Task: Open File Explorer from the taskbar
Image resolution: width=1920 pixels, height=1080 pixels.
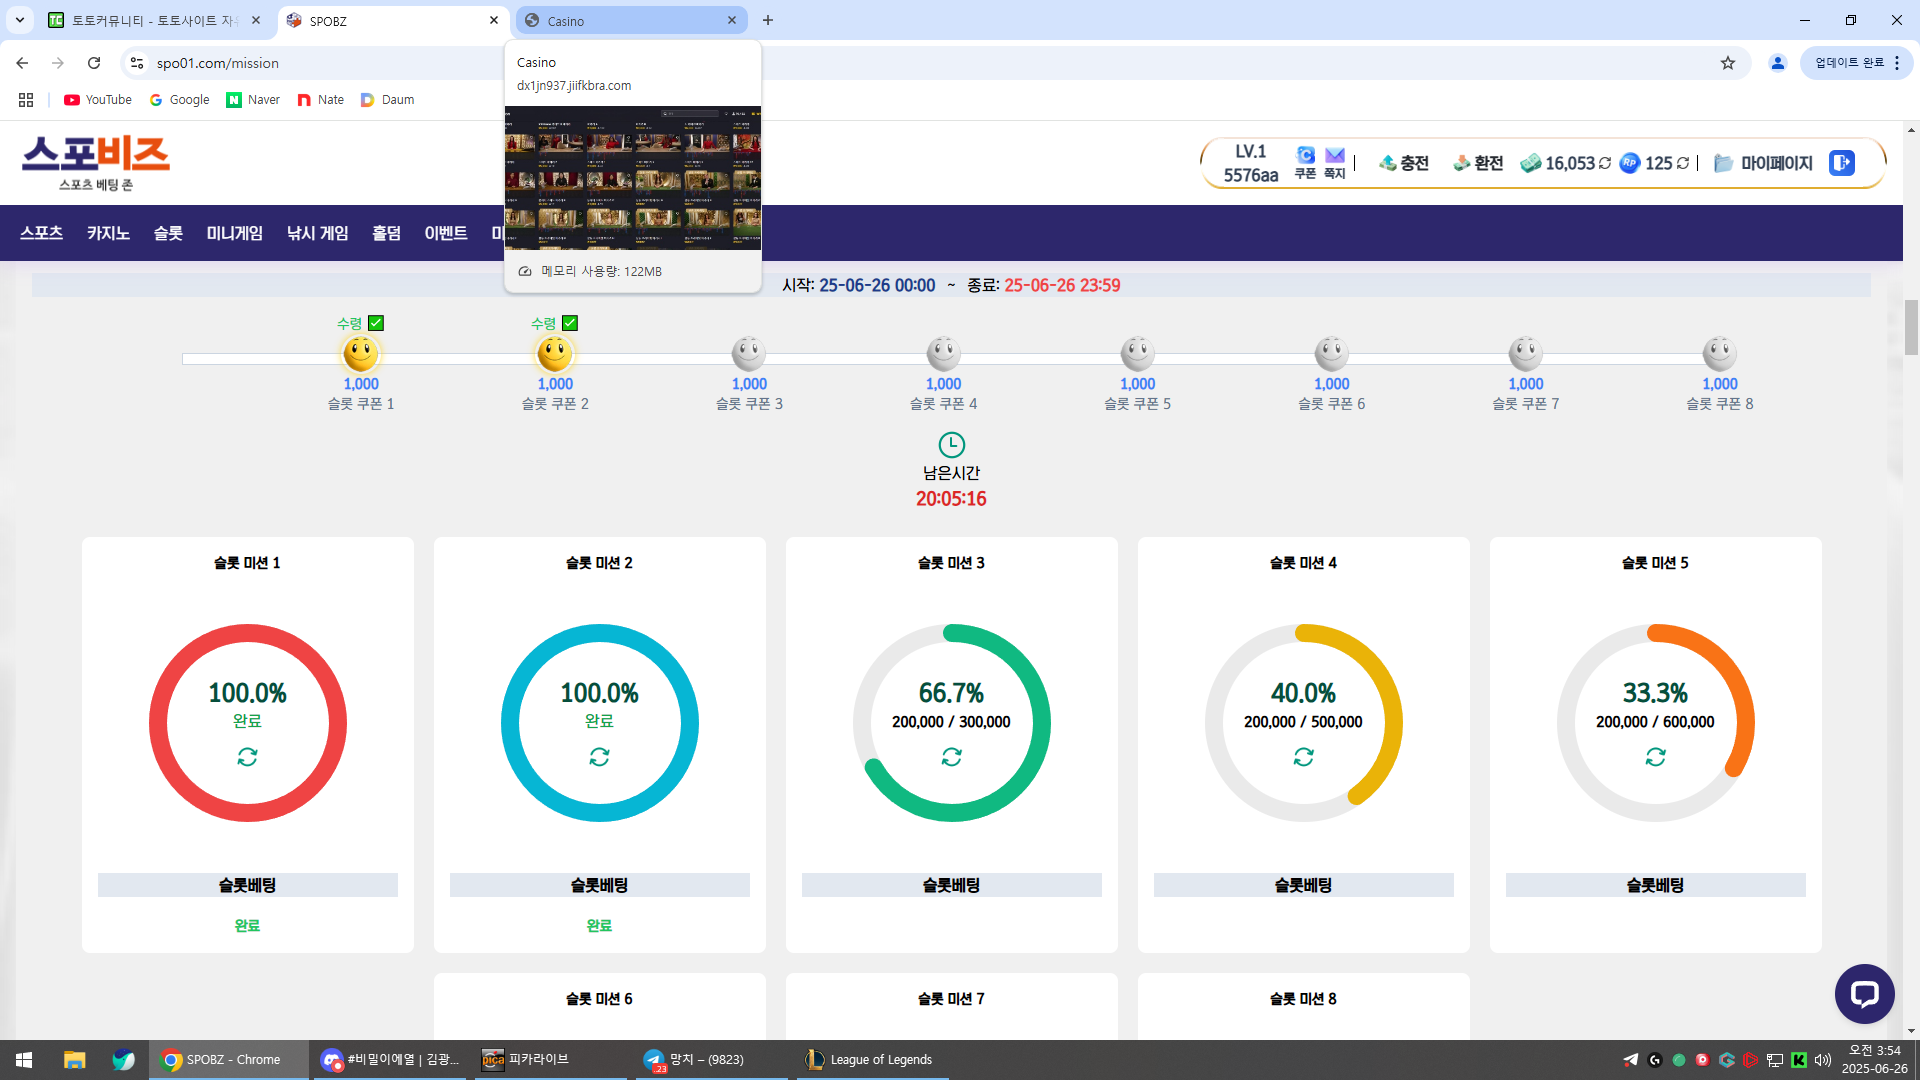Action: [x=74, y=1059]
